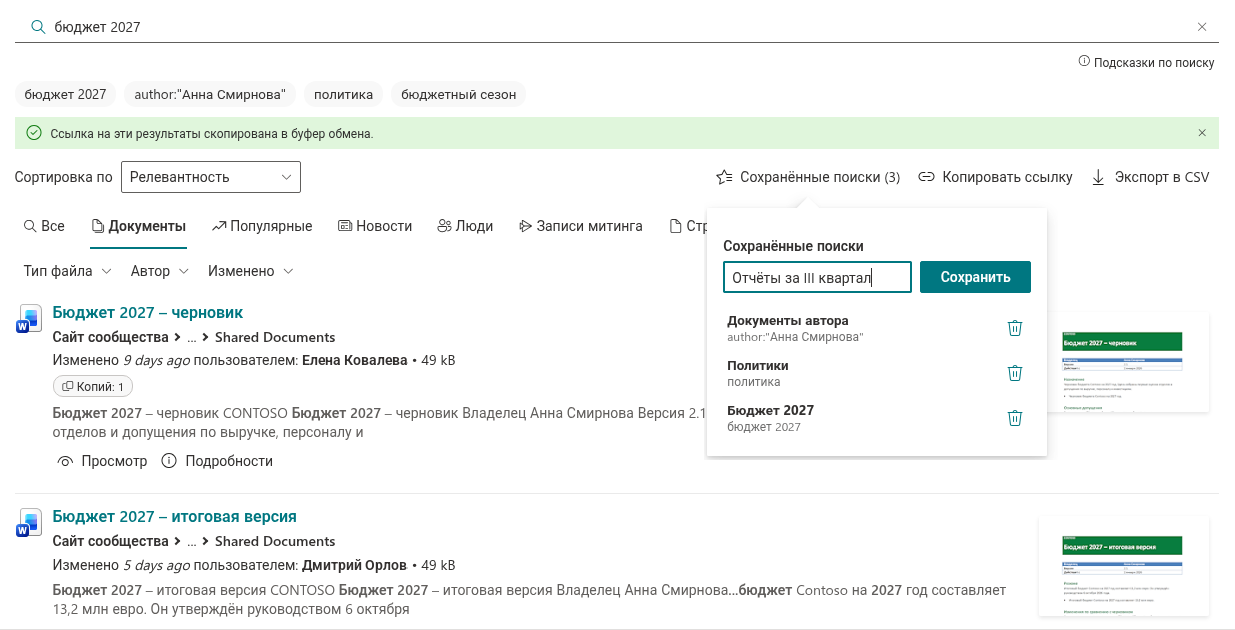This screenshot has height=630, width=1235.
Task: Select the «бюджет 2027» suggestion chip
Action: pos(65,94)
